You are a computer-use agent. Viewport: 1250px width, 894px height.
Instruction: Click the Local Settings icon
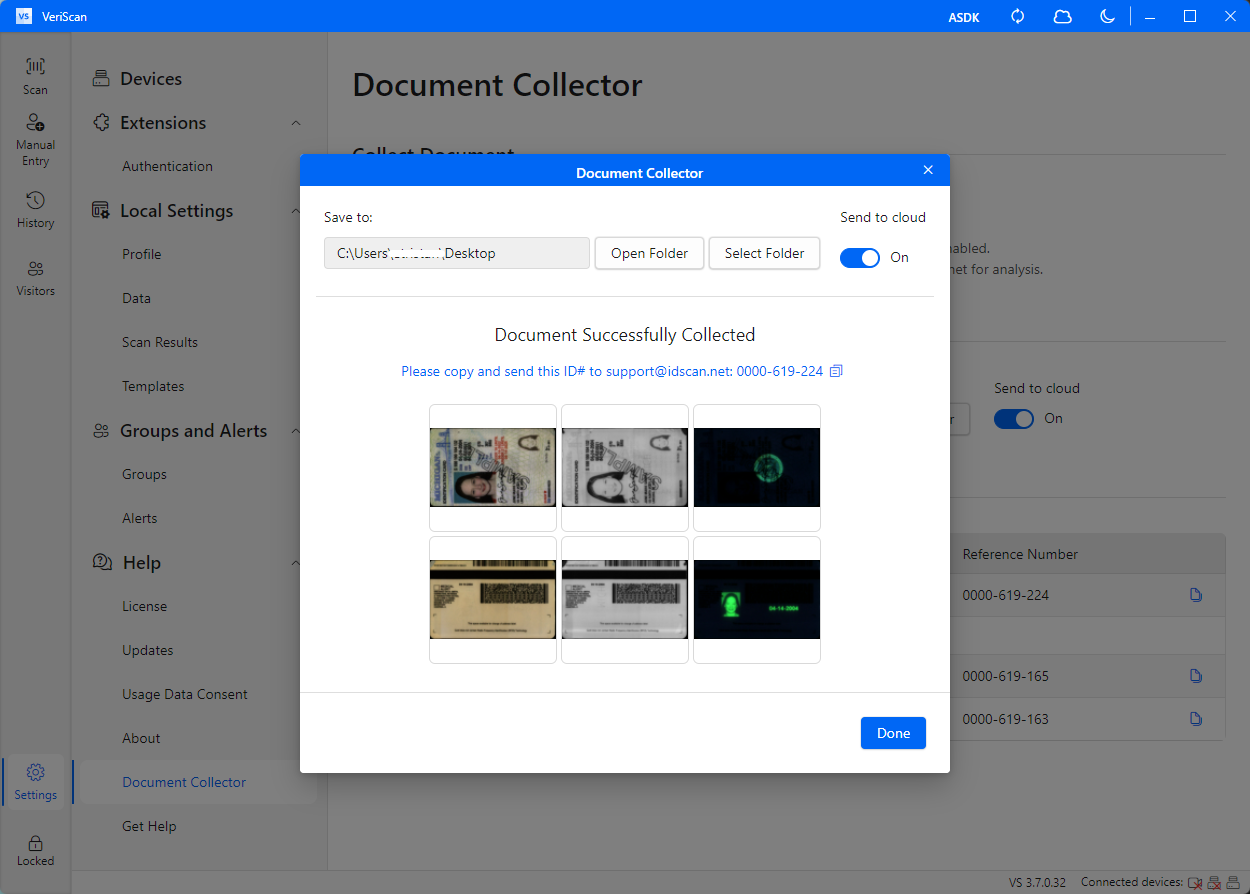[x=101, y=211]
